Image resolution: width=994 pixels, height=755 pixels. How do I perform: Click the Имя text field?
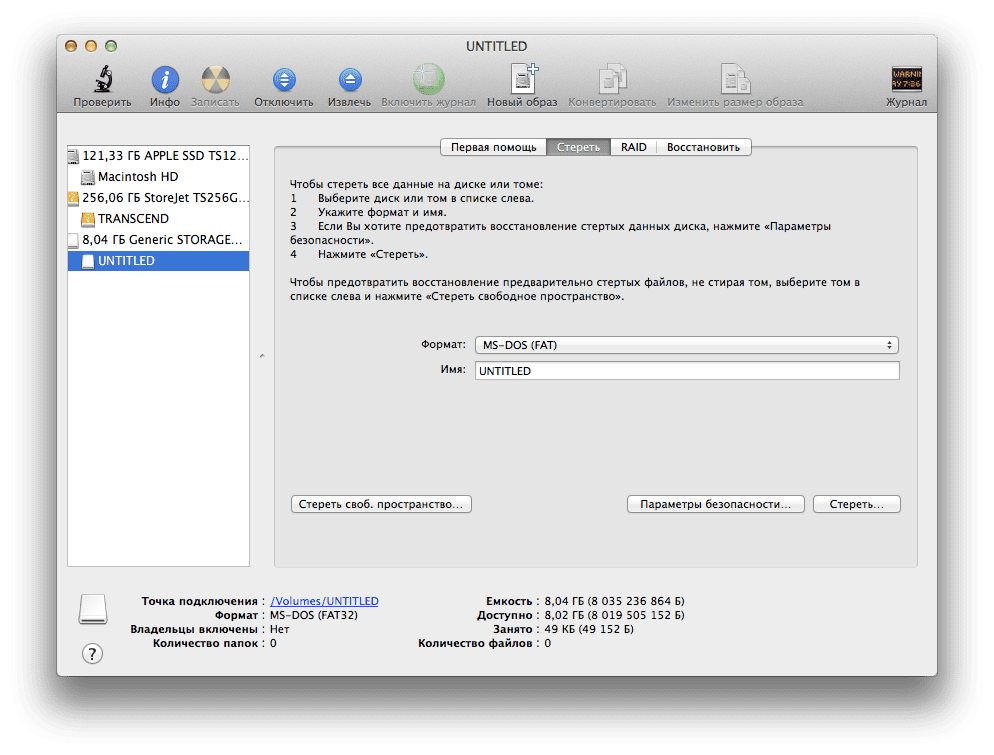point(686,370)
